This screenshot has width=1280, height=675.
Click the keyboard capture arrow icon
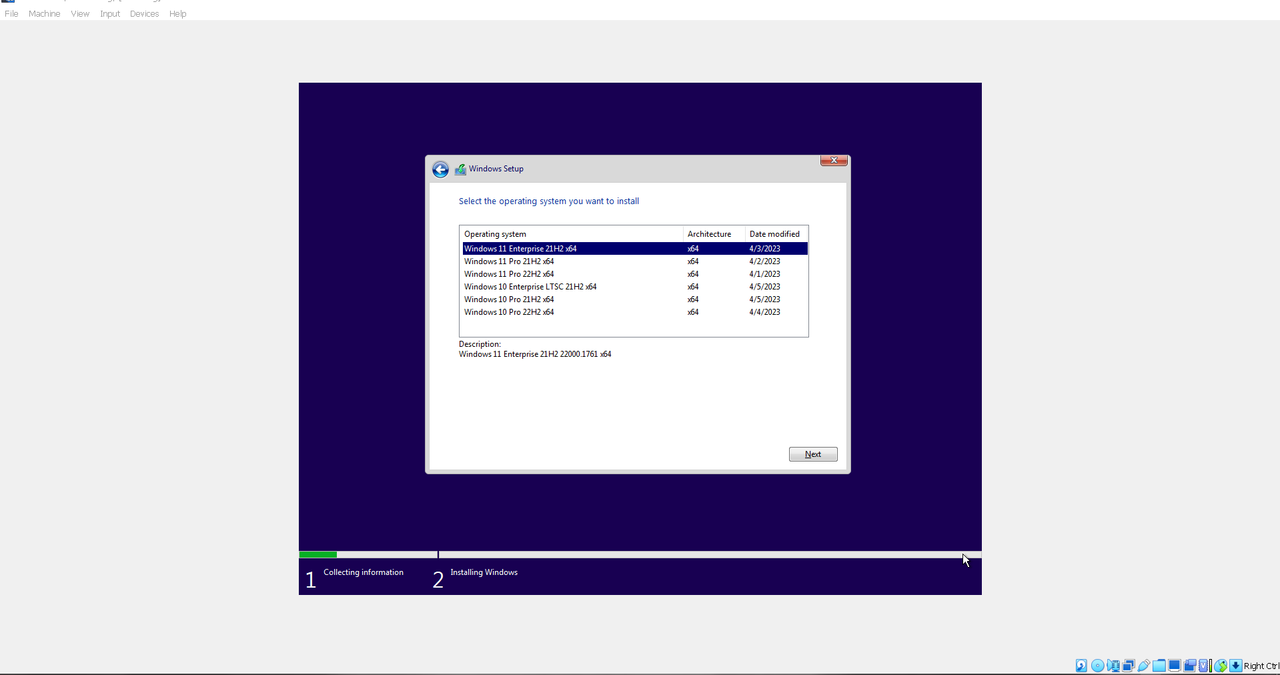click(x=1236, y=666)
